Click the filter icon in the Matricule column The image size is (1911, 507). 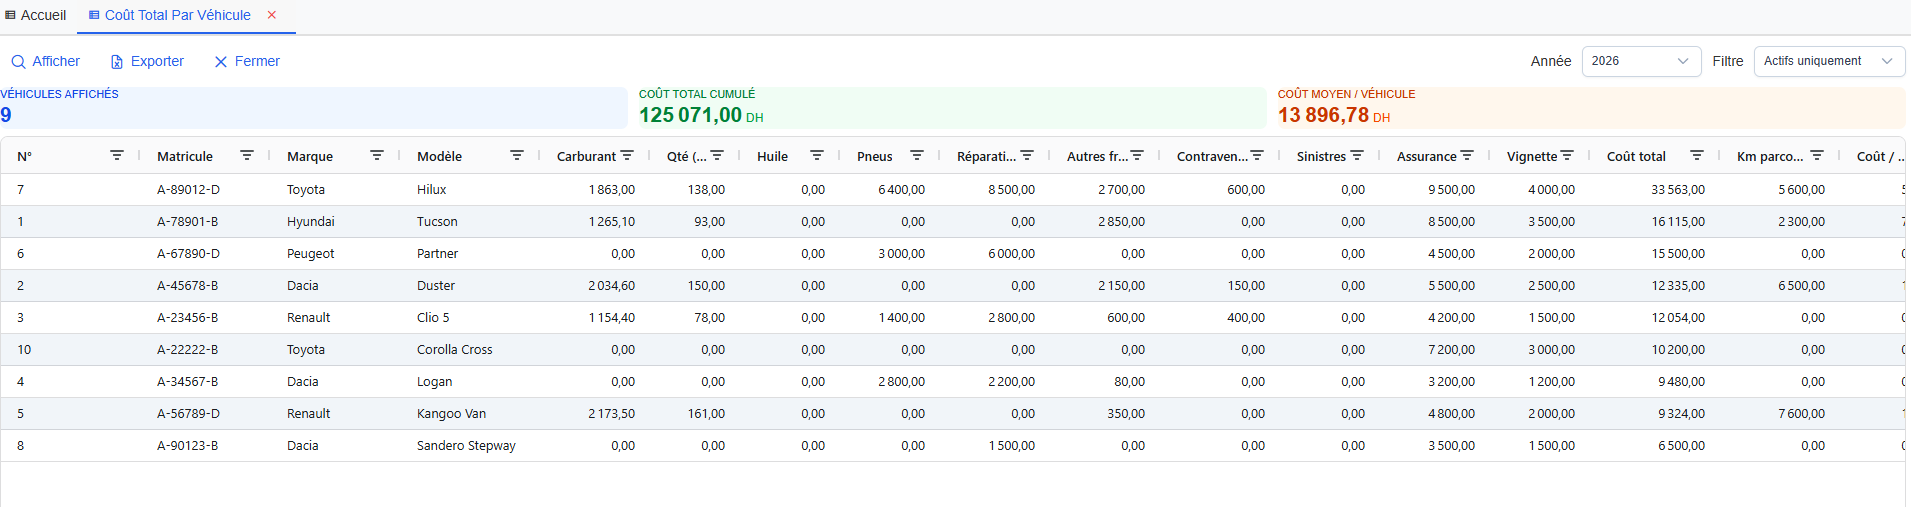[247, 156]
